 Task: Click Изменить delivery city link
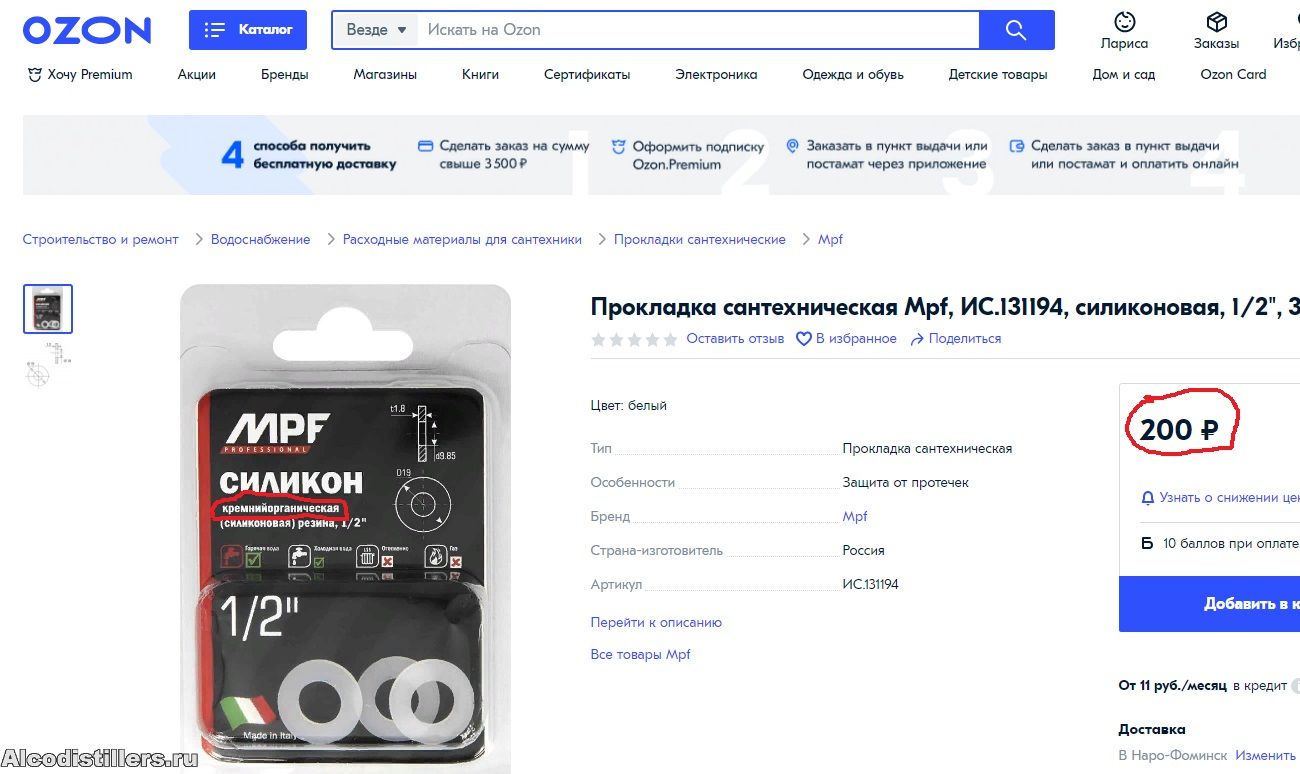pyautogui.click(x=1266, y=755)
